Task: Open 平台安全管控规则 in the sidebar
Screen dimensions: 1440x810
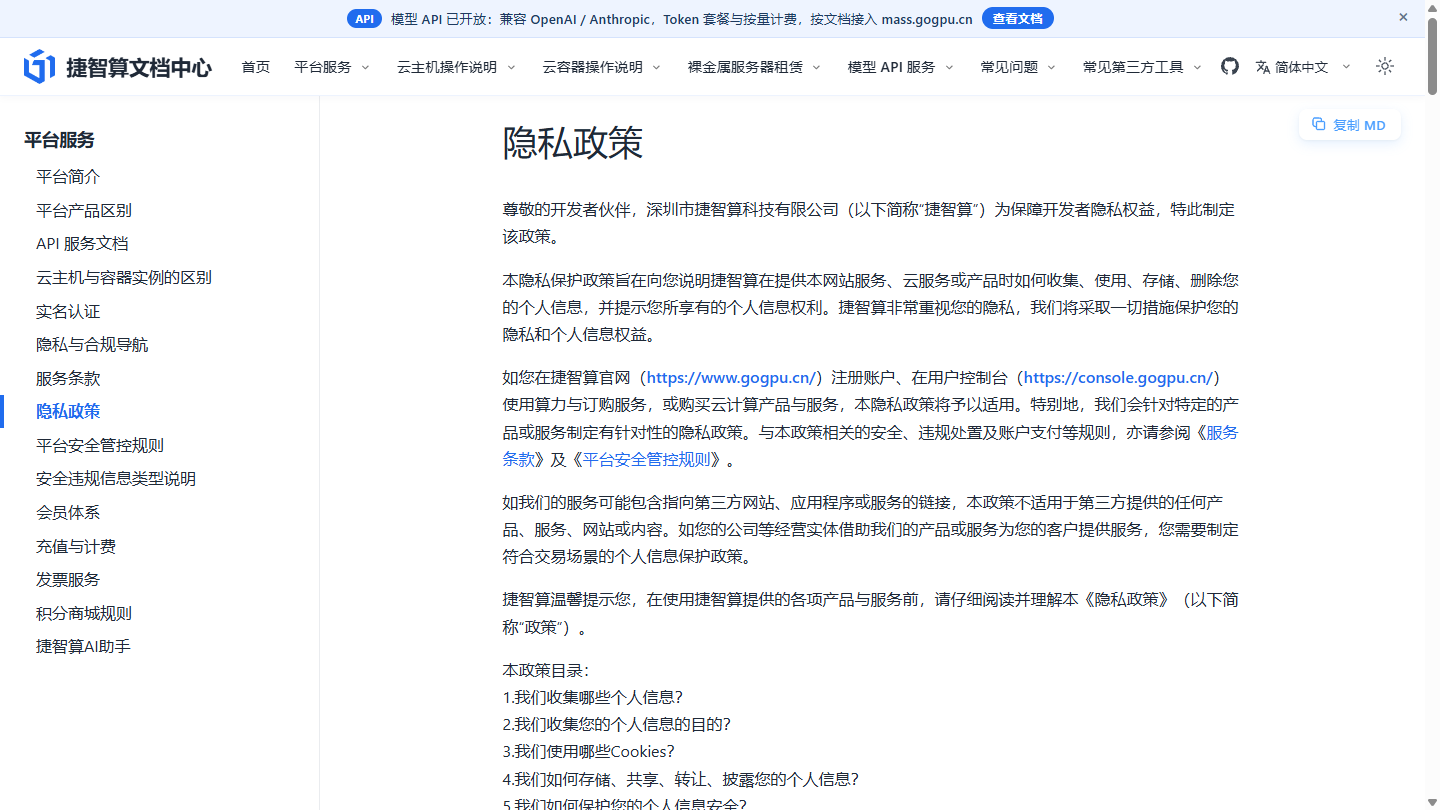Action: (100, 445)
